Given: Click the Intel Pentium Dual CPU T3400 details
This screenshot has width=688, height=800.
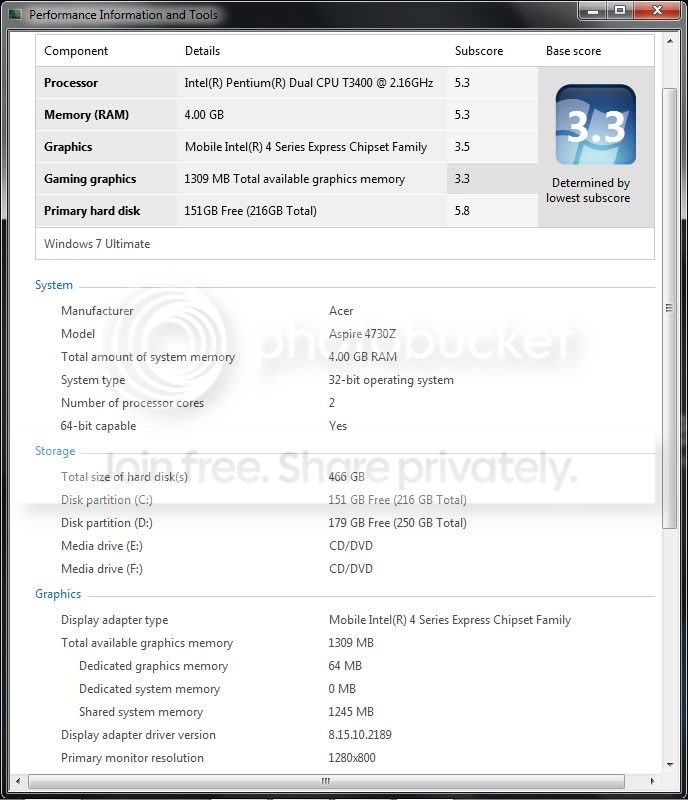Looking at the screenshot, I should pos(309,83).
